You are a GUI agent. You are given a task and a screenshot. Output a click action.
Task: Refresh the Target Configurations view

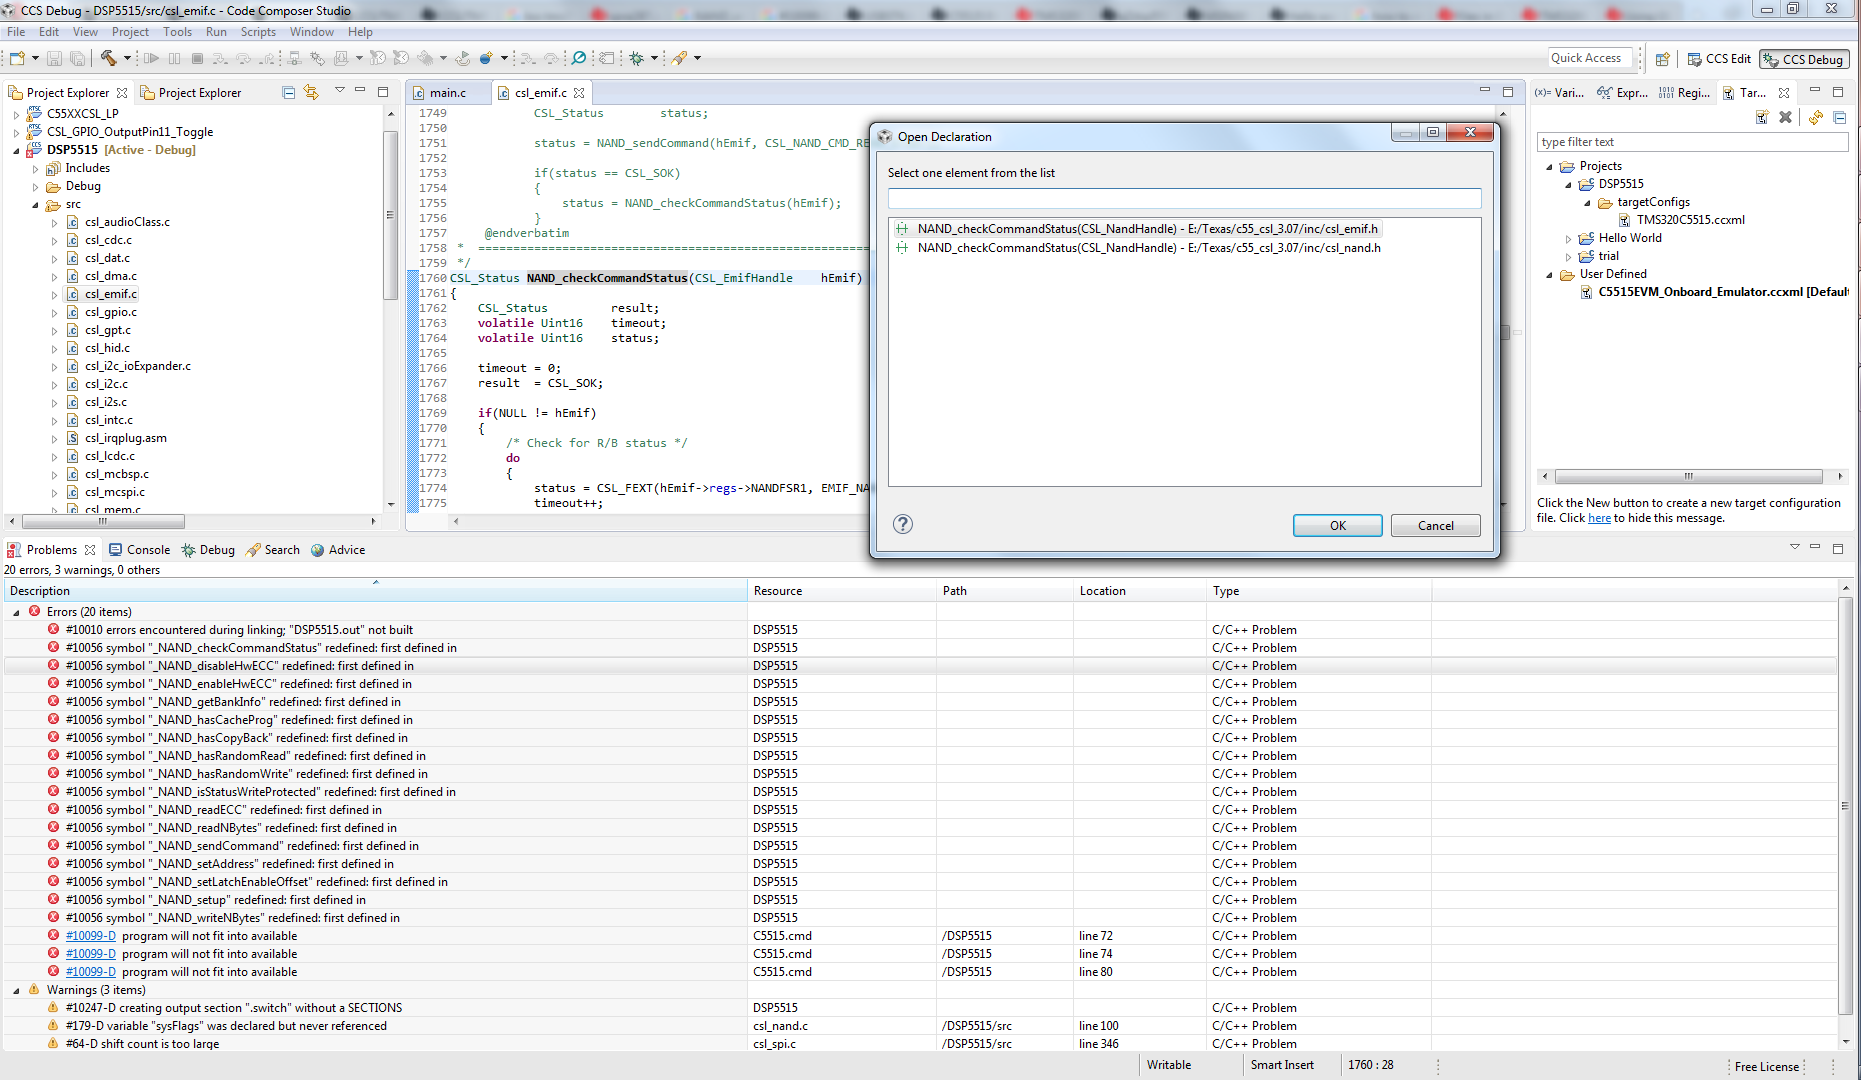pos(1815,118)
